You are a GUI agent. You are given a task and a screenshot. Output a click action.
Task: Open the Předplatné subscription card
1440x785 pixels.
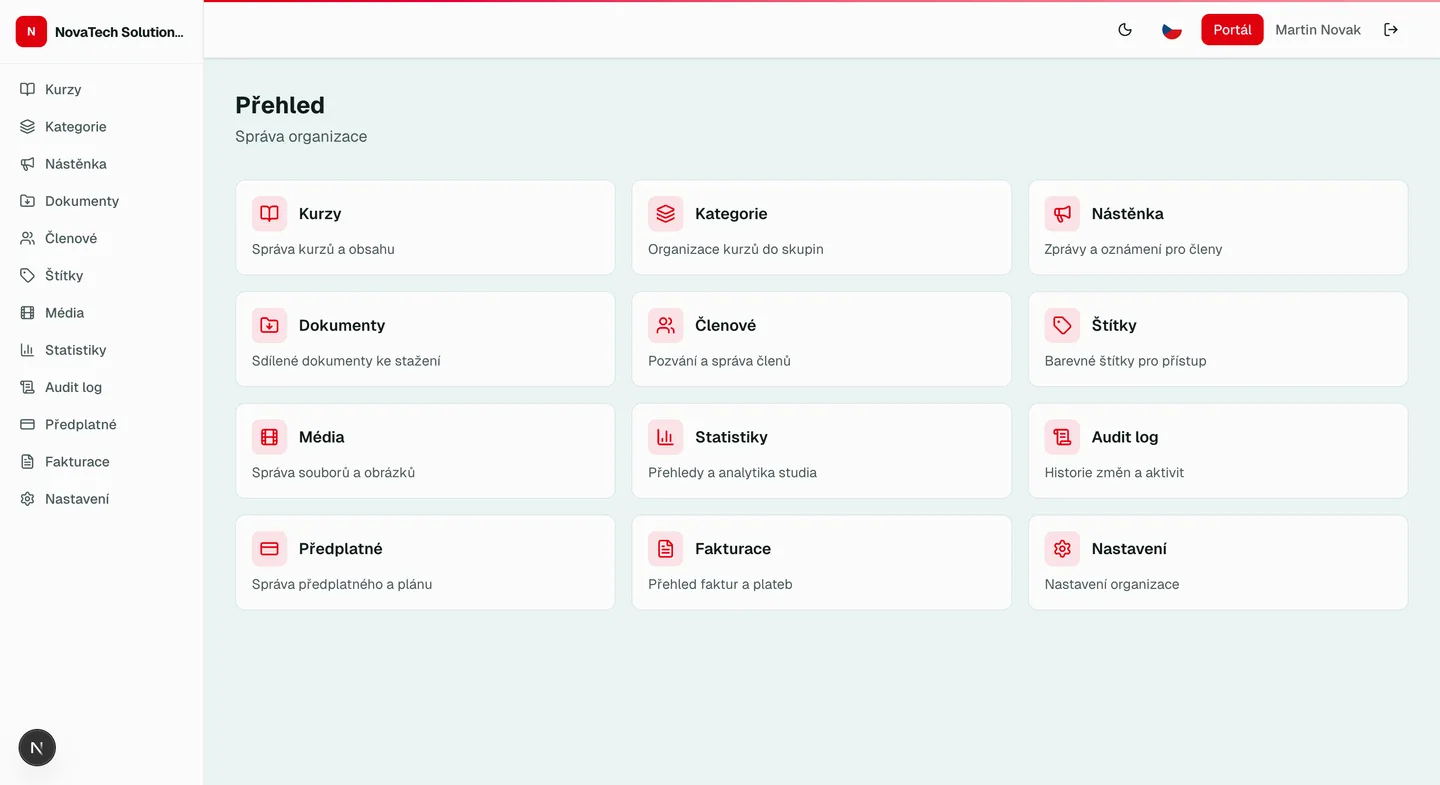[x=424, y=562]
